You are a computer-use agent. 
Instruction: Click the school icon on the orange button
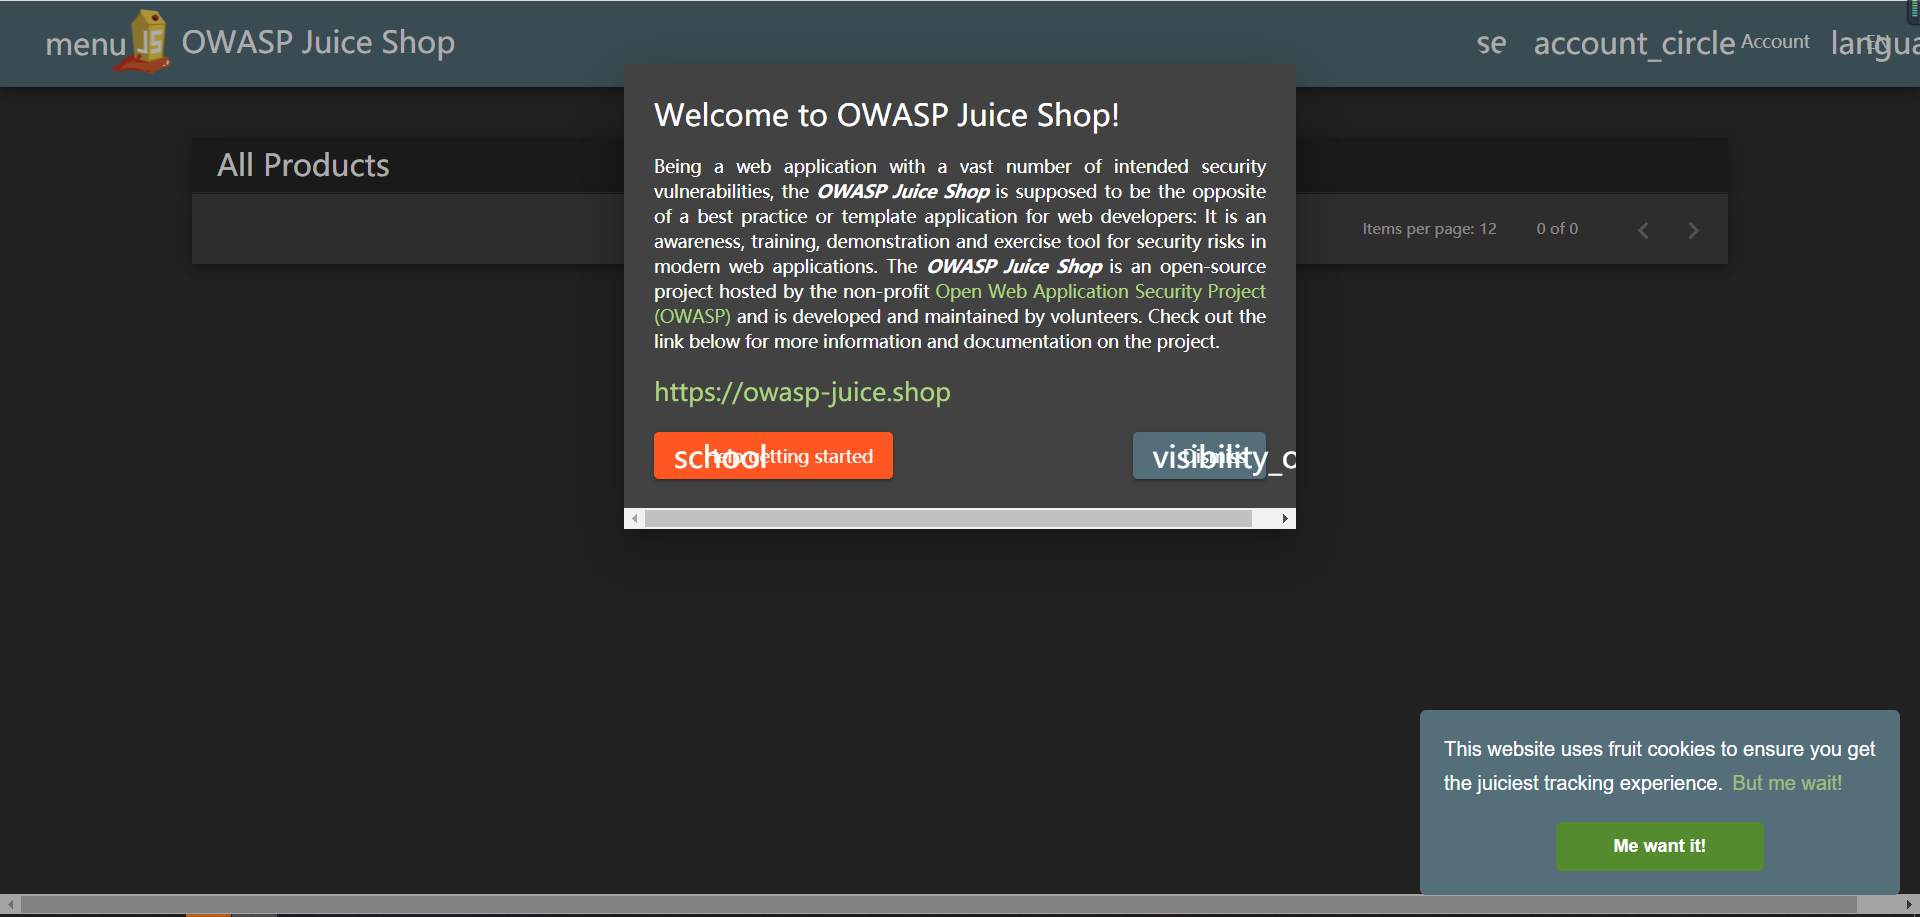[718, 456]
